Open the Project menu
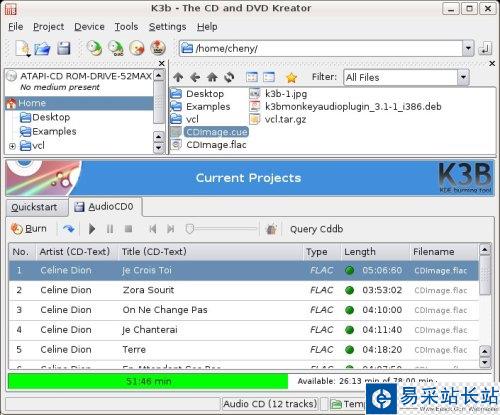The width and height of the screenshot is (500, 415). [48, 27]
